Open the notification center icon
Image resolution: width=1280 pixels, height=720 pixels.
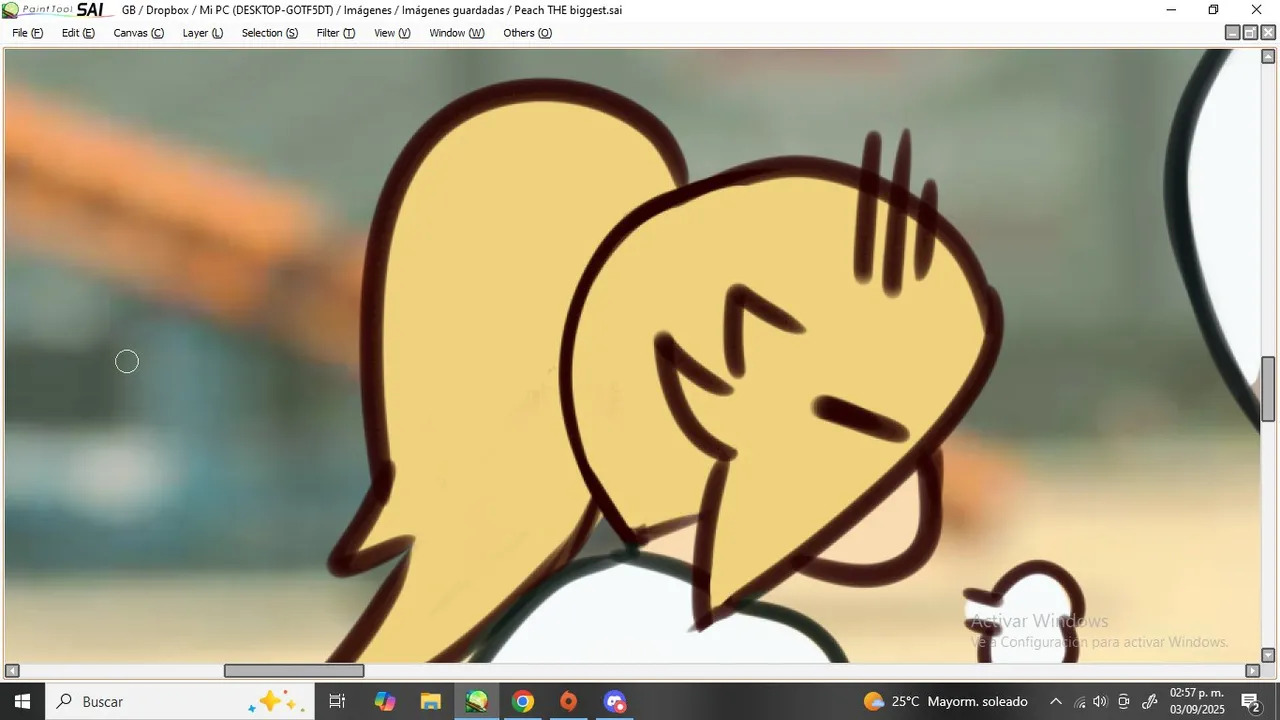(1250, 702)
